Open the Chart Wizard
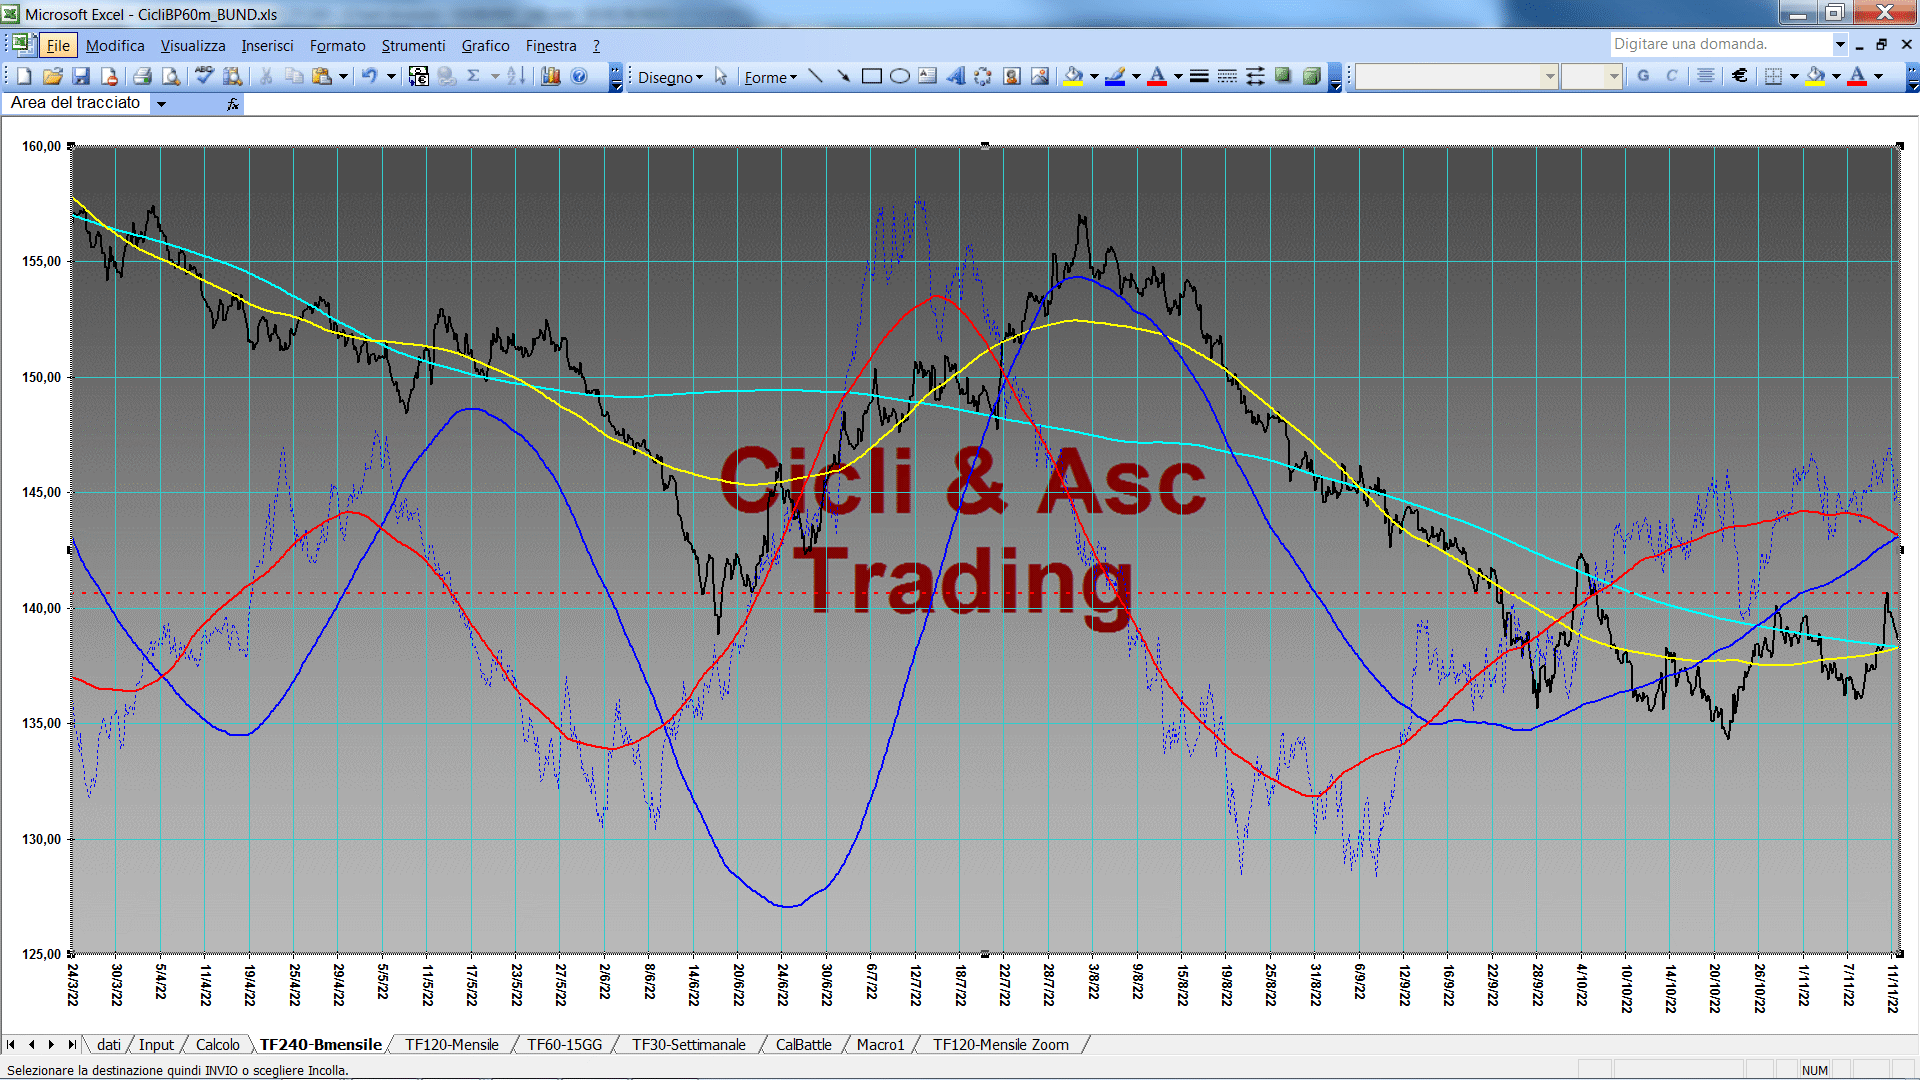 (550, 76)
